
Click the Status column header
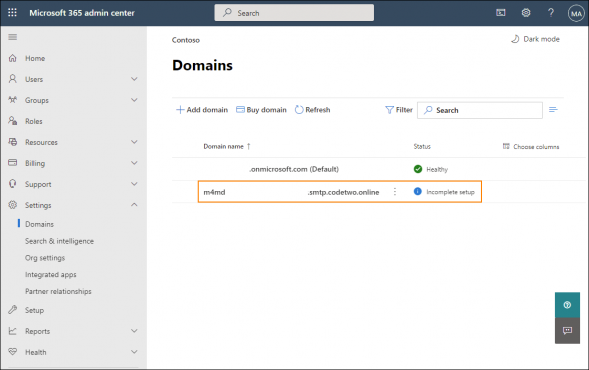click(x=422, y=146)
